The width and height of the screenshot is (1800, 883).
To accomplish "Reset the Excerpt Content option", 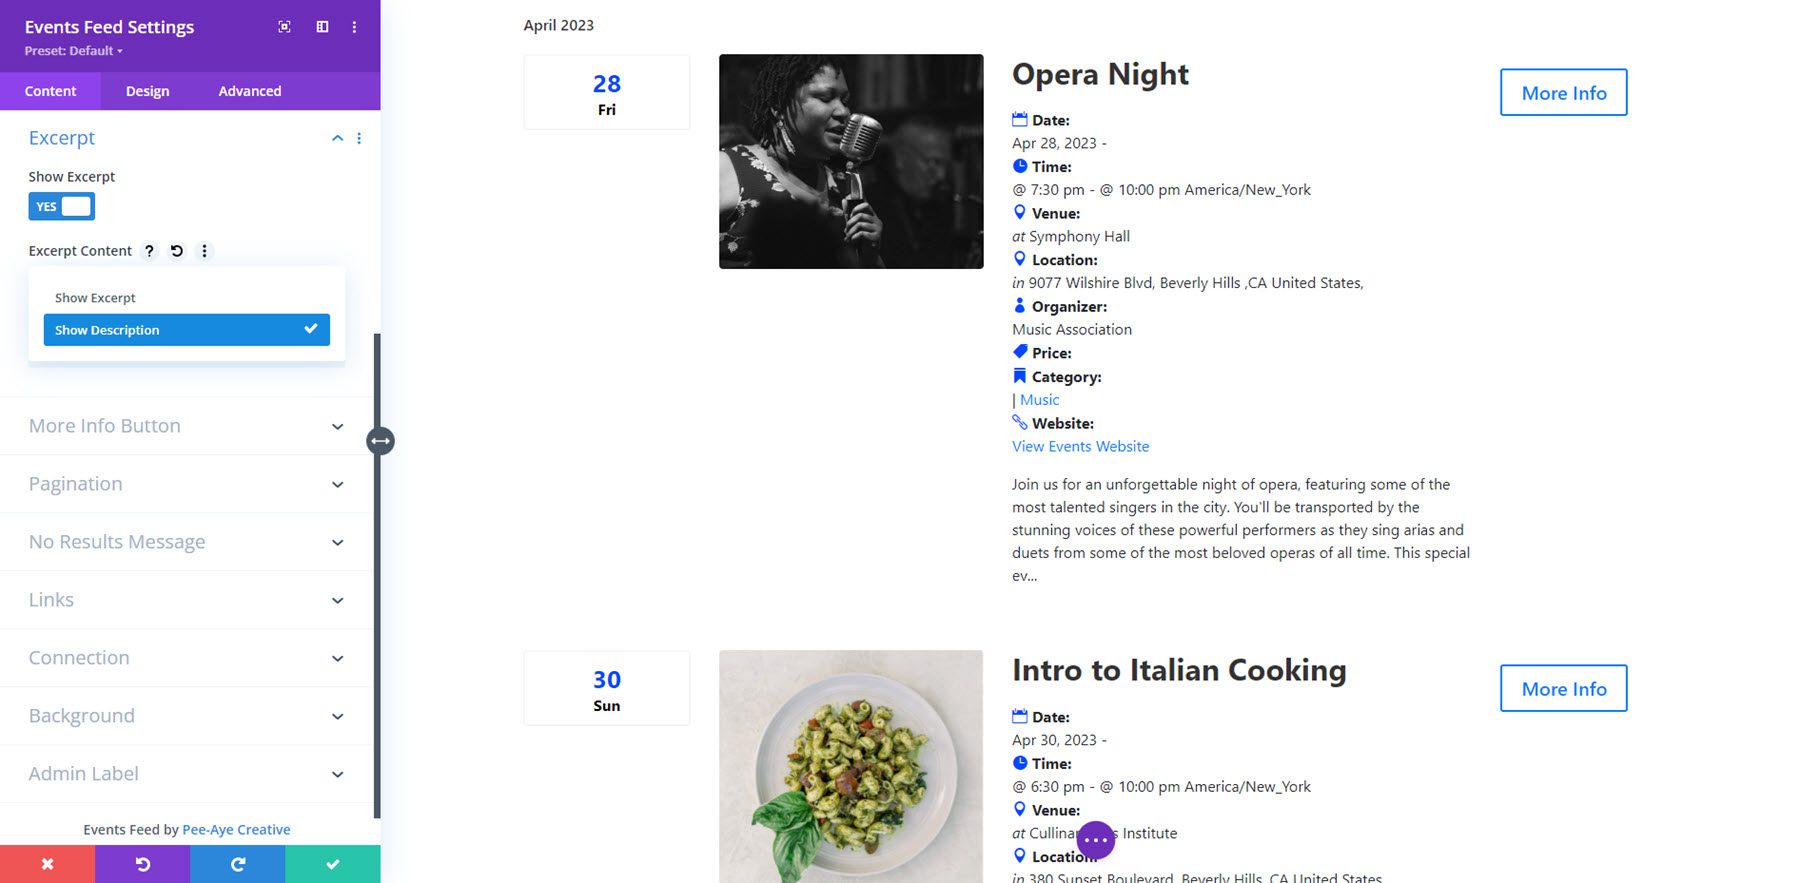I will pyautogui.click(x=177, y=251).
